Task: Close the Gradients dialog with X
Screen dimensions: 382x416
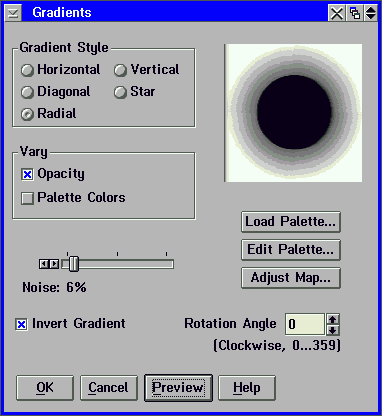Action: coord(337,13)
